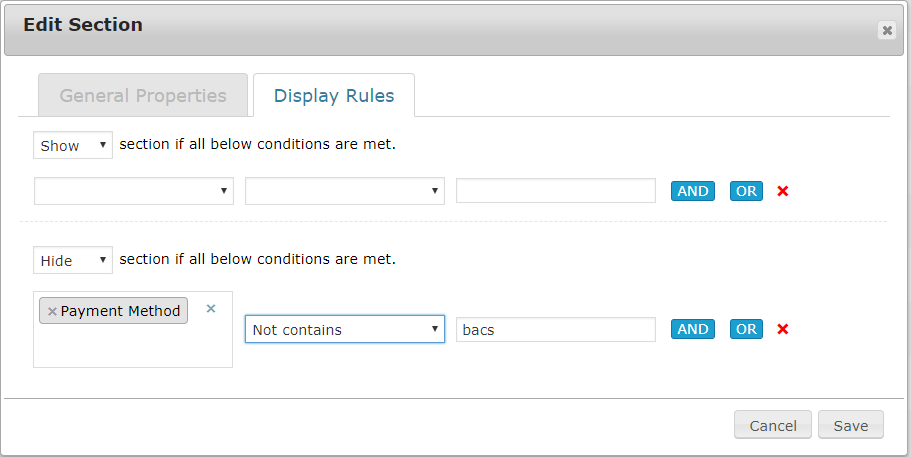Image resolution: width=911 pixels, height=457 pixels.
Task: Open the Not contains operator dropdown
Action: (345, 329)
